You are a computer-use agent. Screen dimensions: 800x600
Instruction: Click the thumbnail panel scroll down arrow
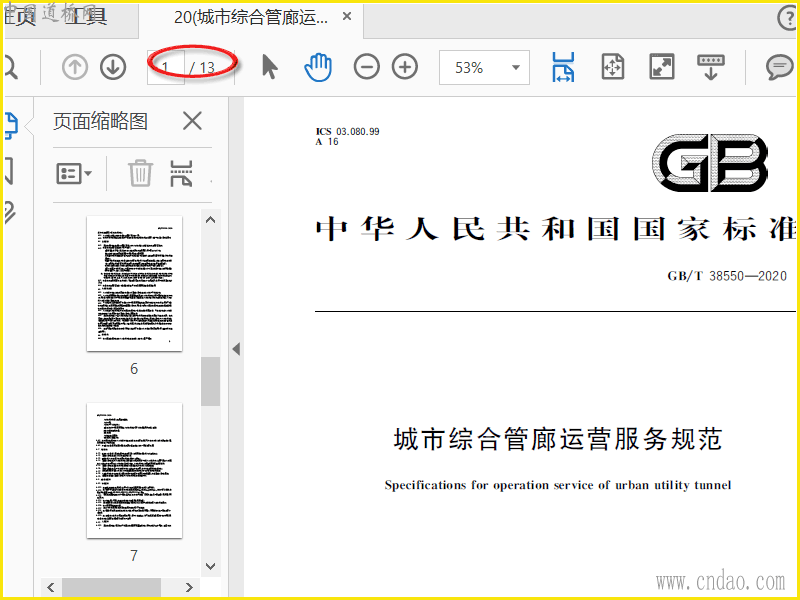pyautogui.click(x=210, y=566)
